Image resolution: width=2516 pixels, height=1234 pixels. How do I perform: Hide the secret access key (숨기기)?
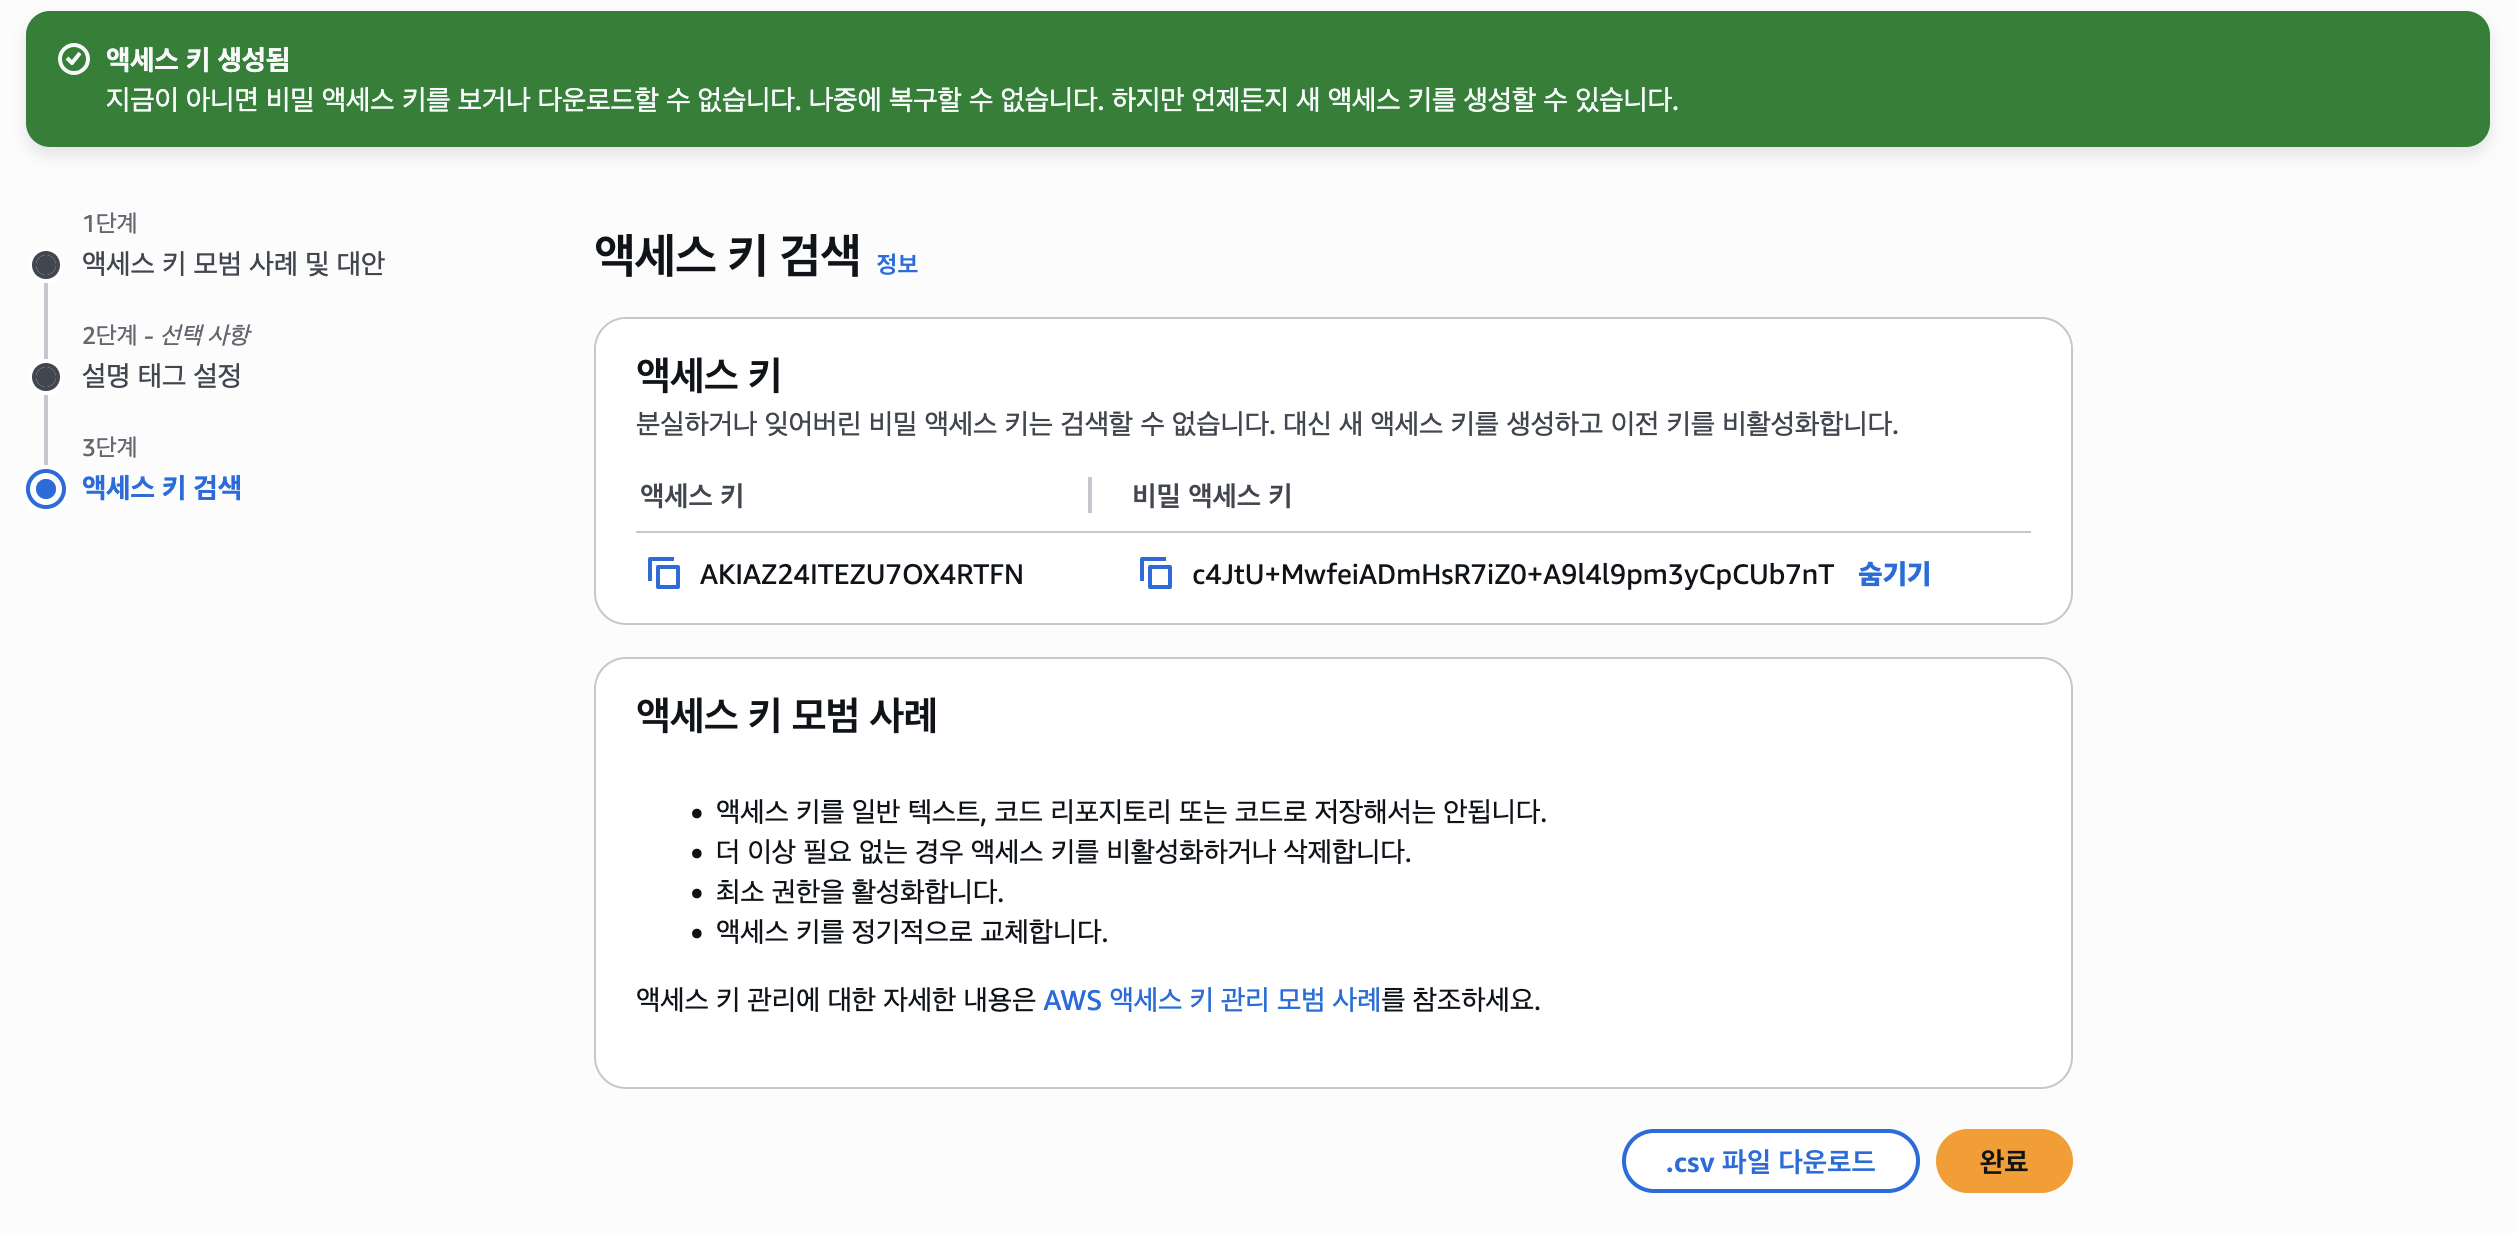(x=1893, y=574)
